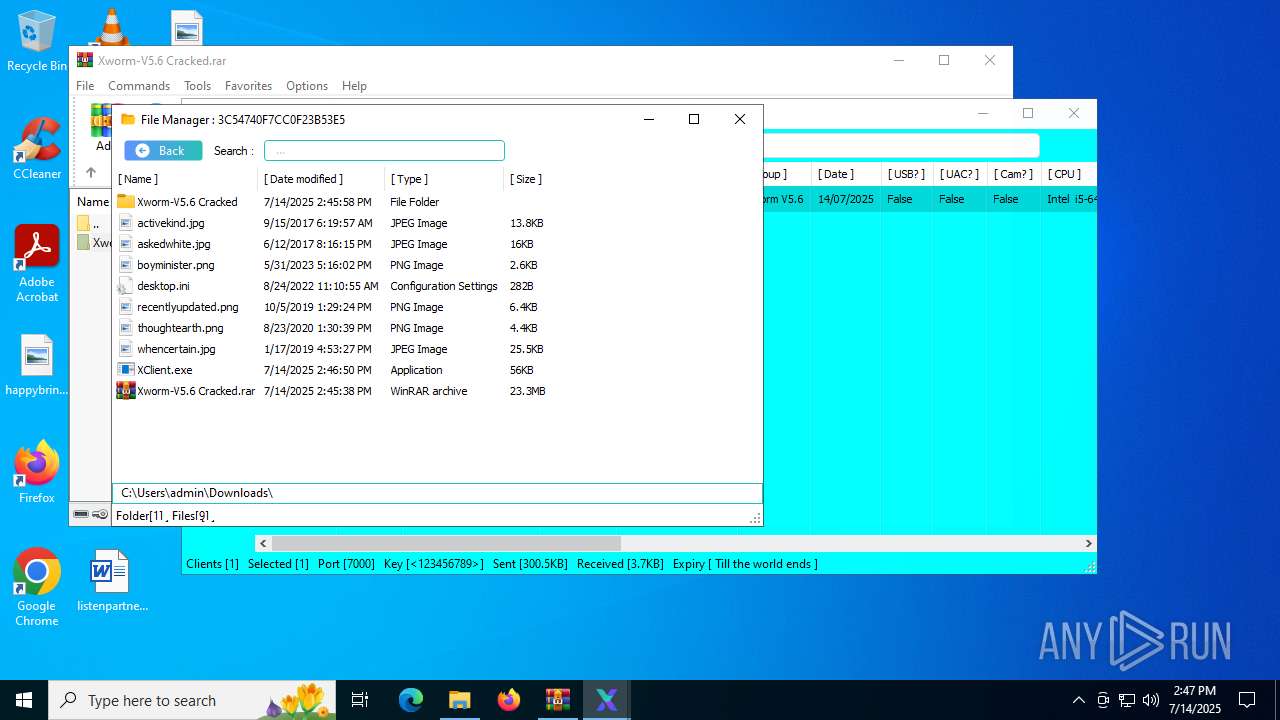
Task: Open Microsoft Edge from the taskbar
Action: (x=411, y=700)
